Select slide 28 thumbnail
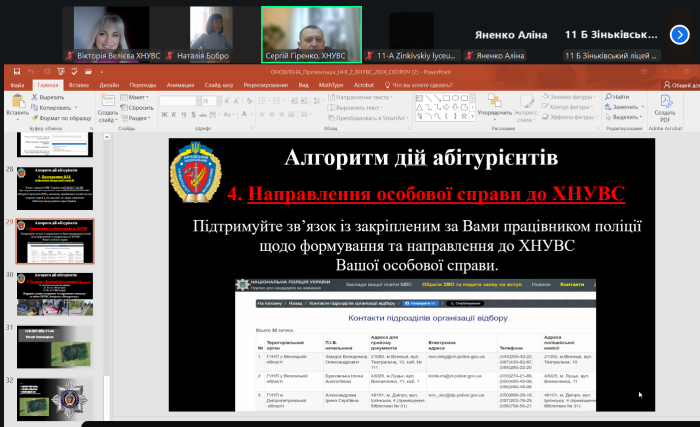700x427 pixels. pyautogui.click(x=55, y=188)
